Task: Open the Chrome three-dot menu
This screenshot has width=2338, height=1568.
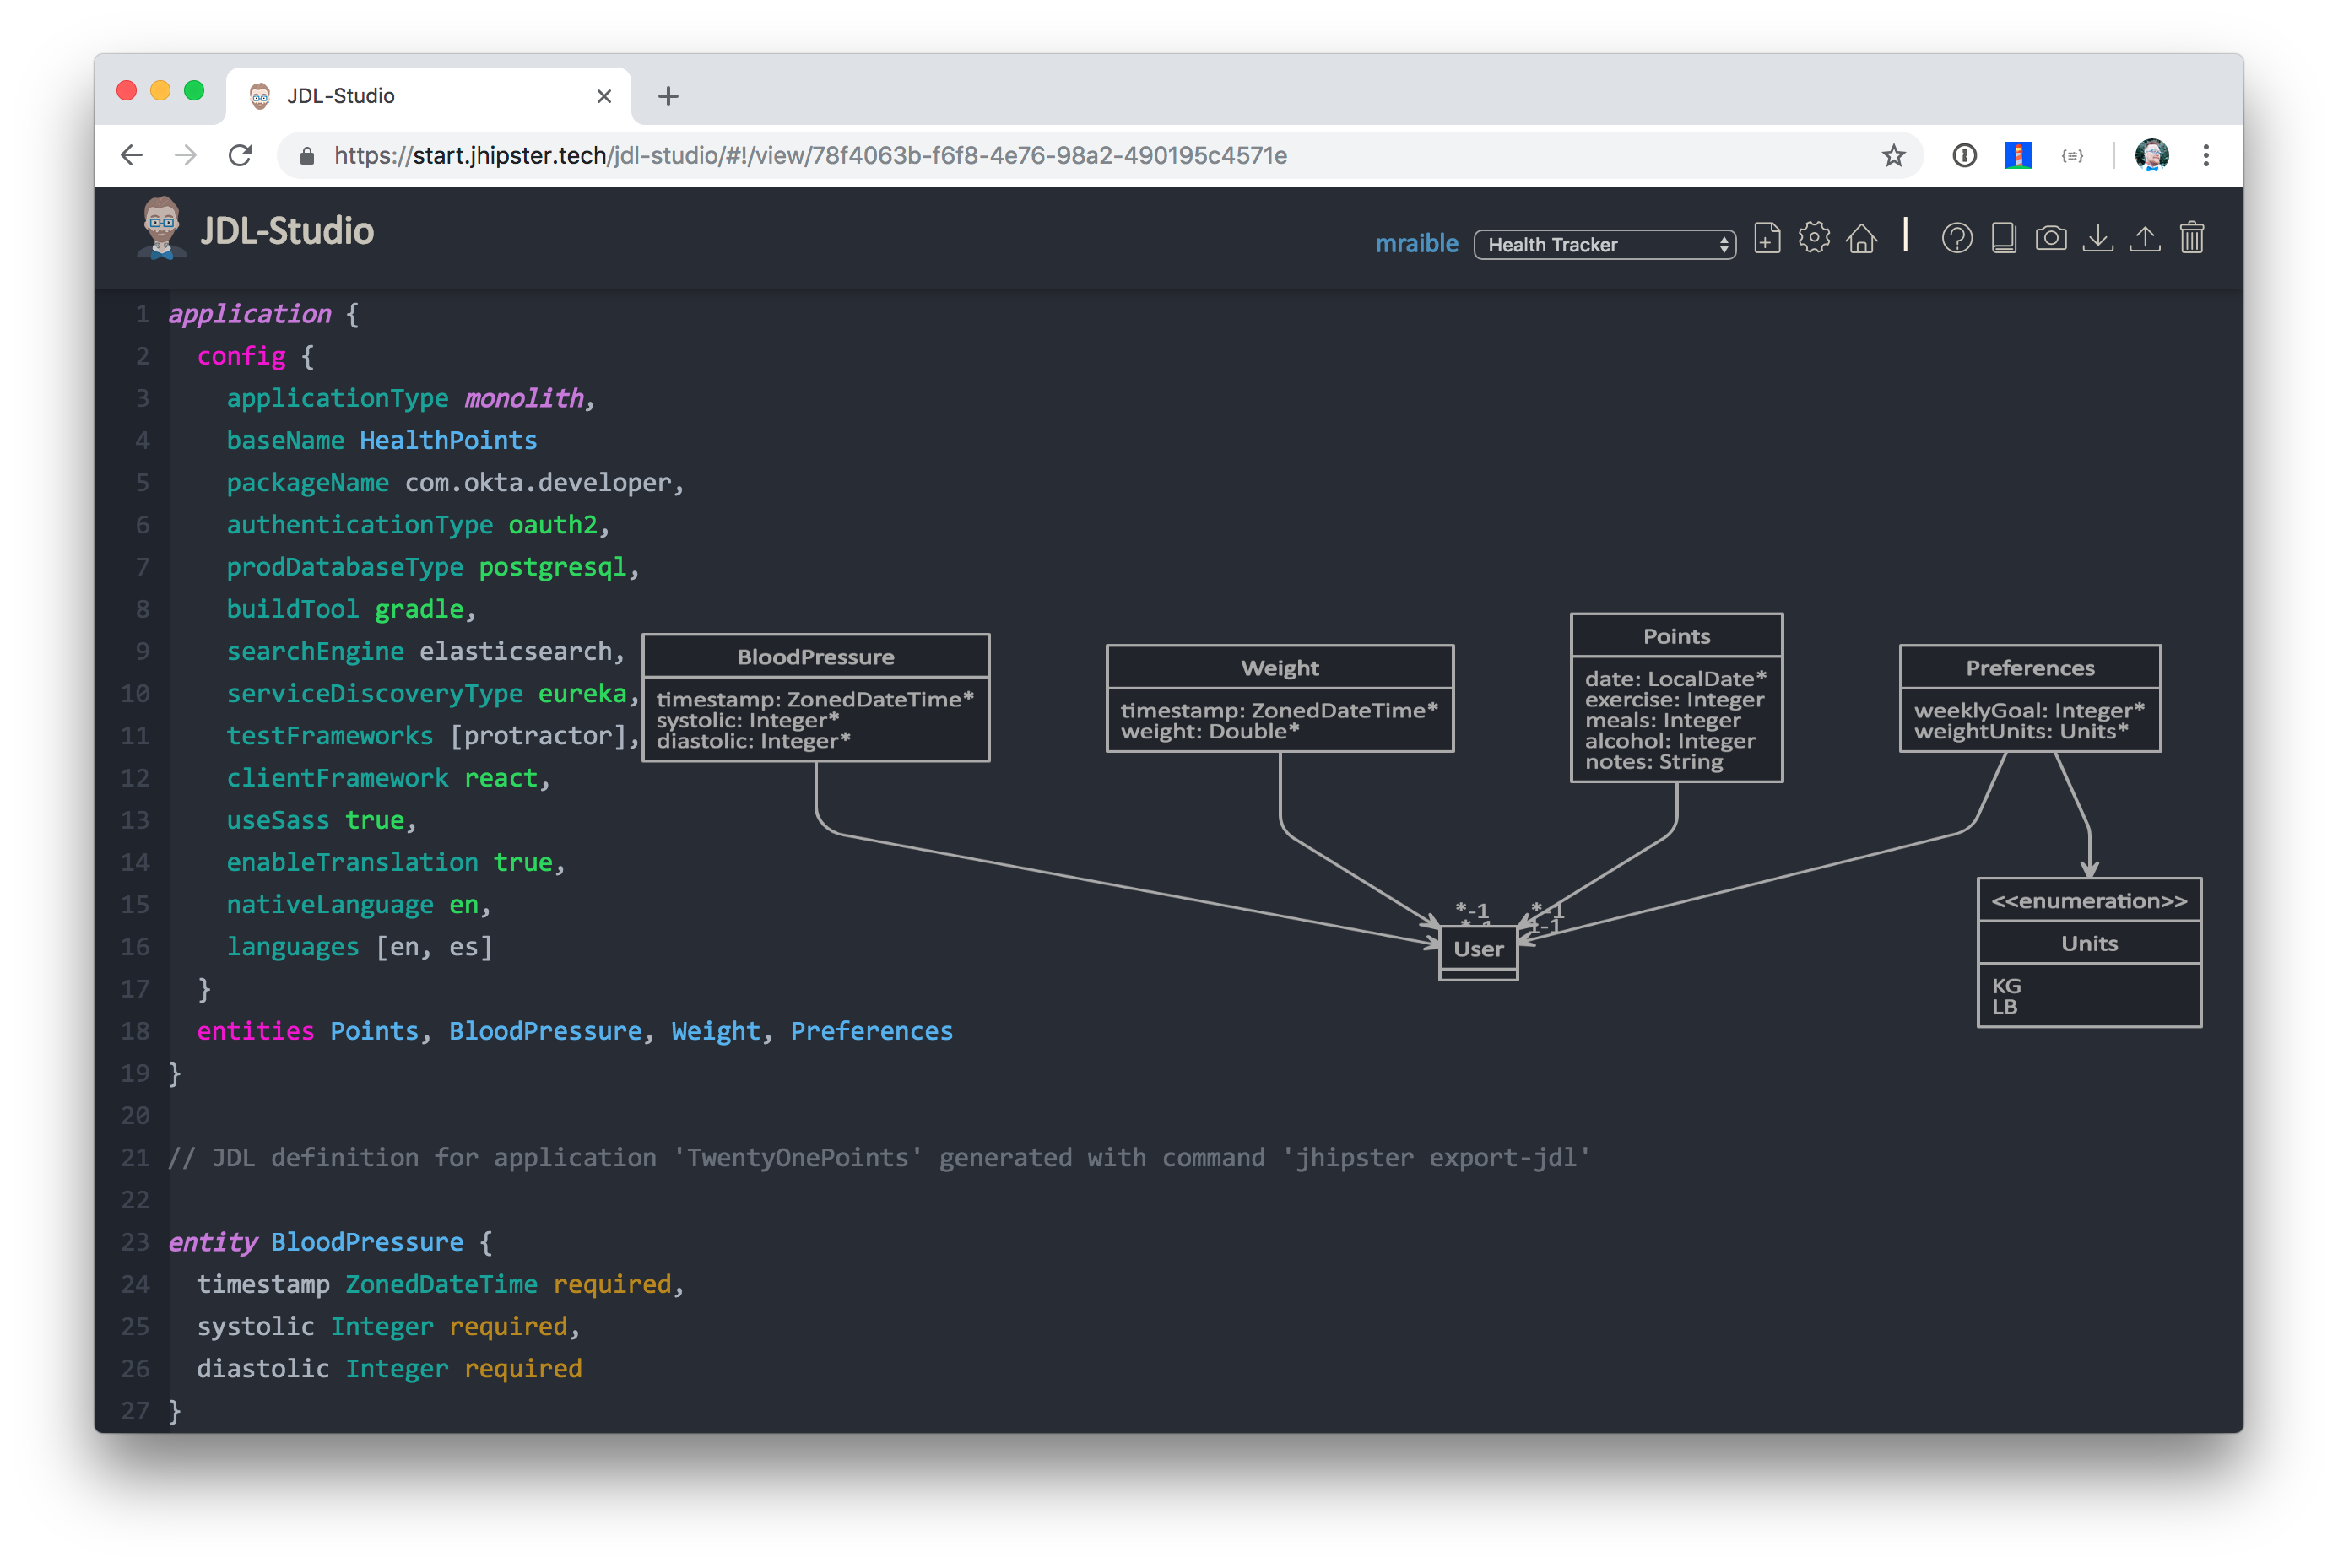Action: pyautogui.click(x=2205, y=156)
